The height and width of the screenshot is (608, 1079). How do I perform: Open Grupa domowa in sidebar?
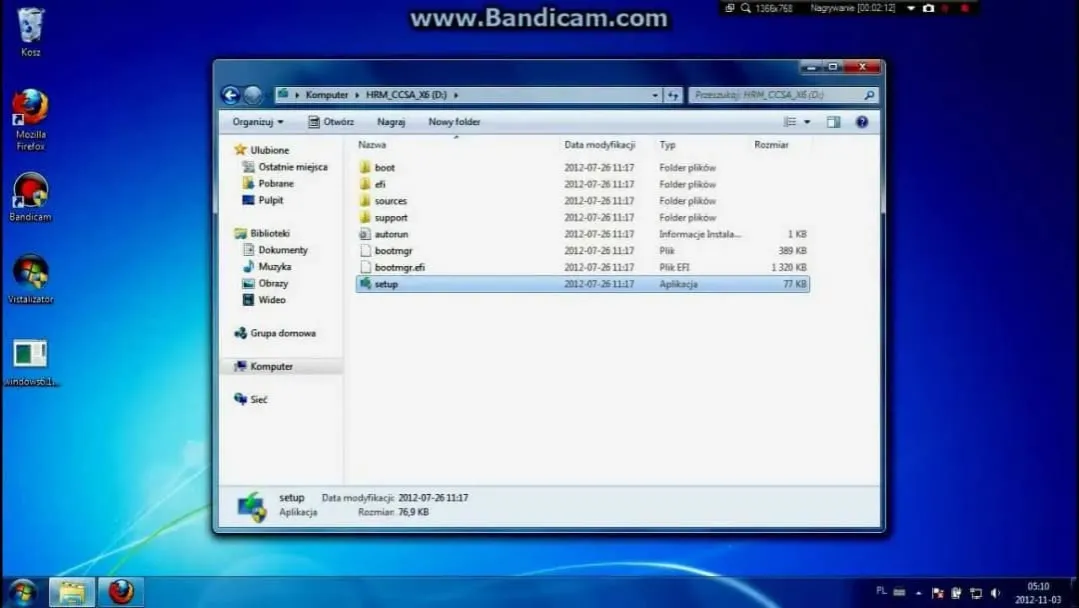[283, 333]
